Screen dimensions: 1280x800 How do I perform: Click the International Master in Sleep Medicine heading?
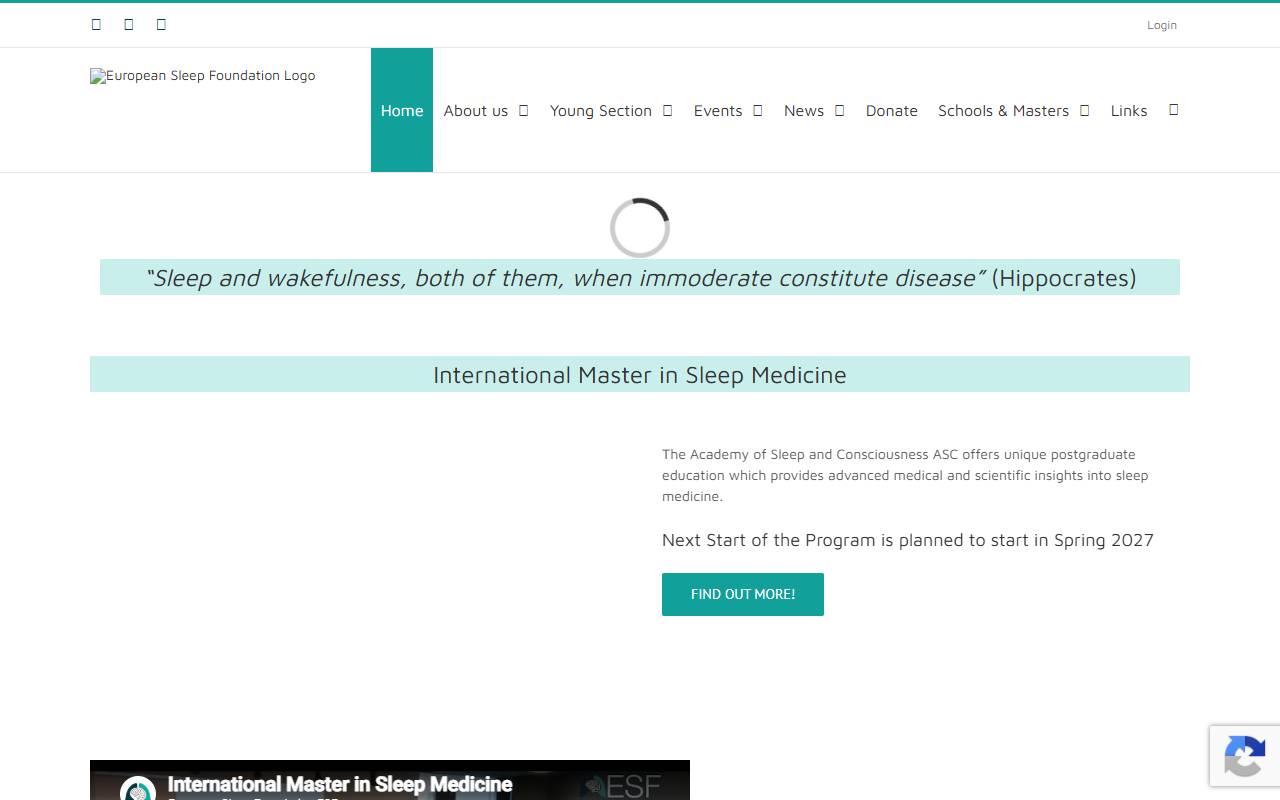coord(640,374)
